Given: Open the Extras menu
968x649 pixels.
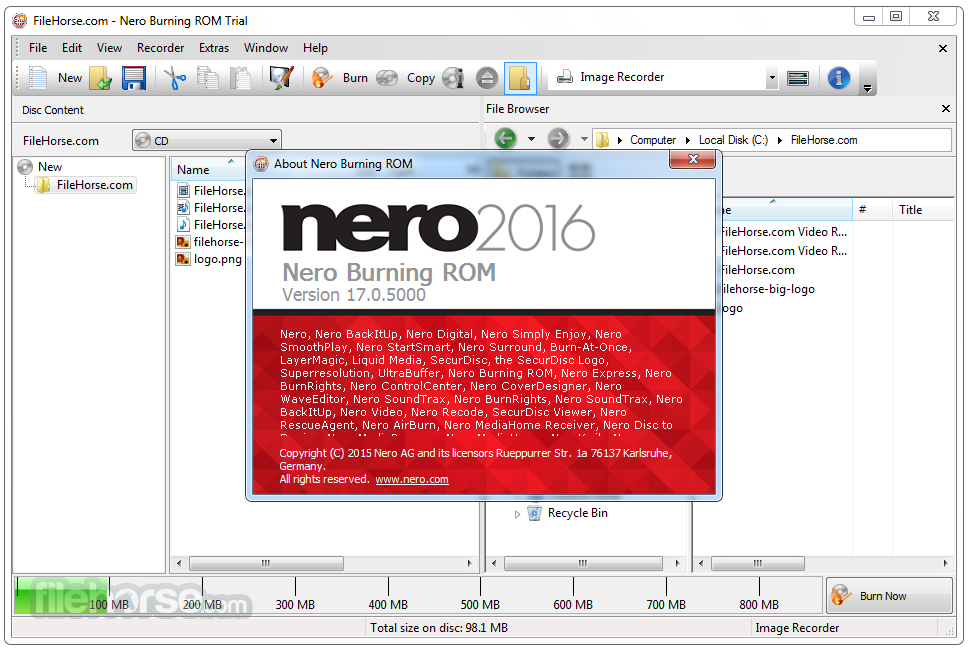Looking at the screenshot, I should click(214, 48).
